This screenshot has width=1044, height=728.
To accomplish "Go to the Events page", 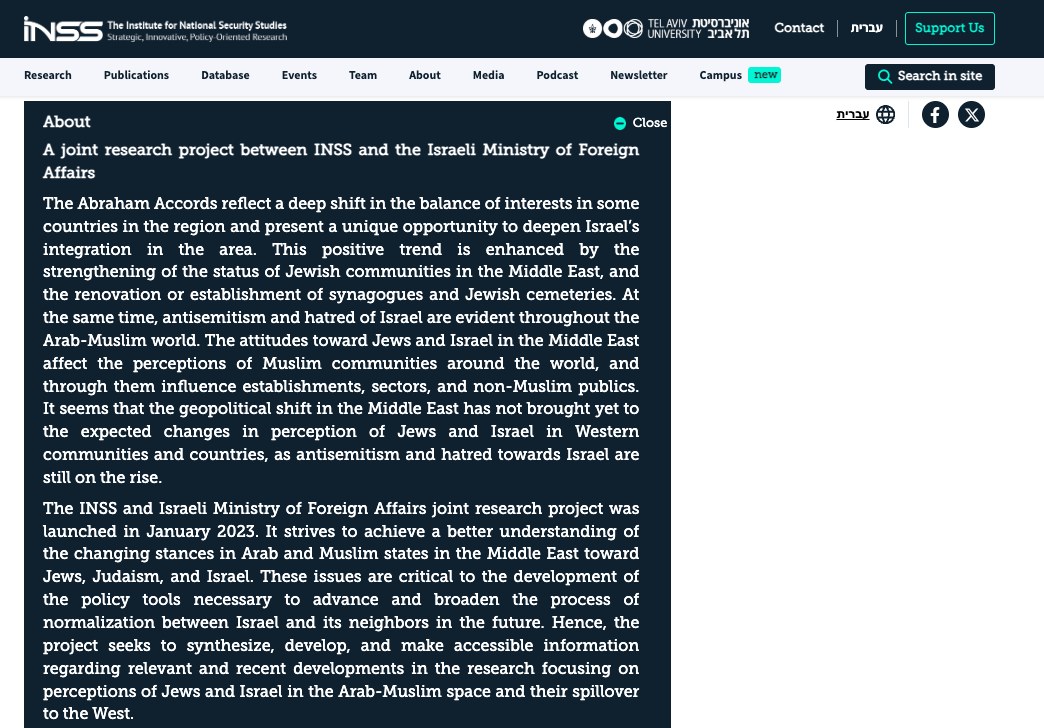I will 299,75.
